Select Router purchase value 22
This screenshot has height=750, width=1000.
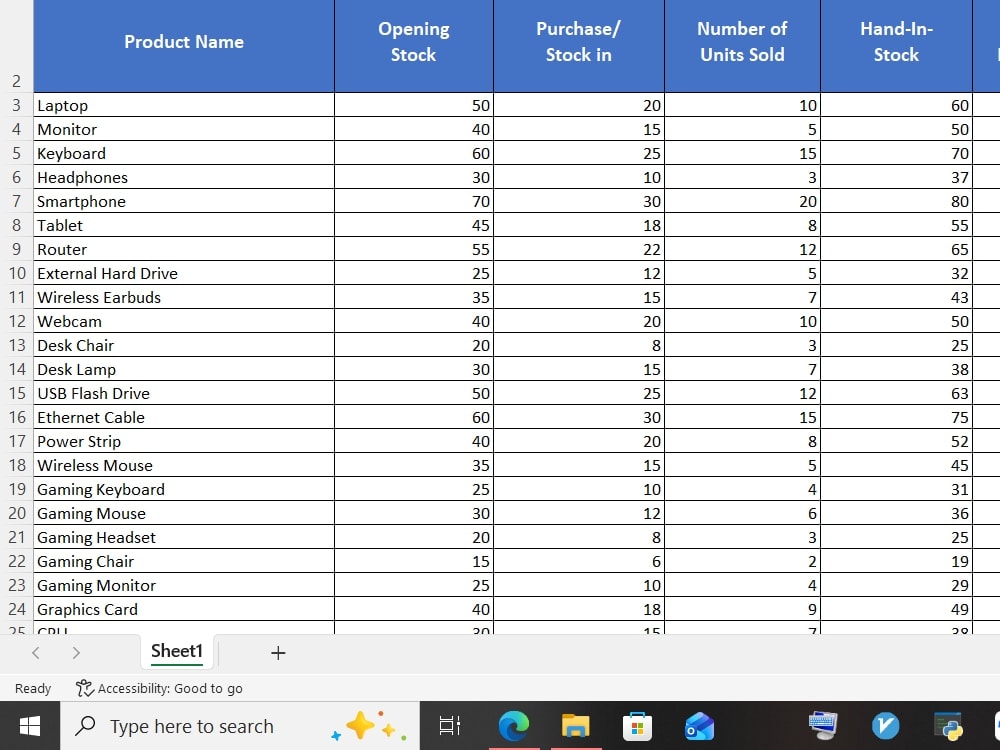(x=578, y=249)
